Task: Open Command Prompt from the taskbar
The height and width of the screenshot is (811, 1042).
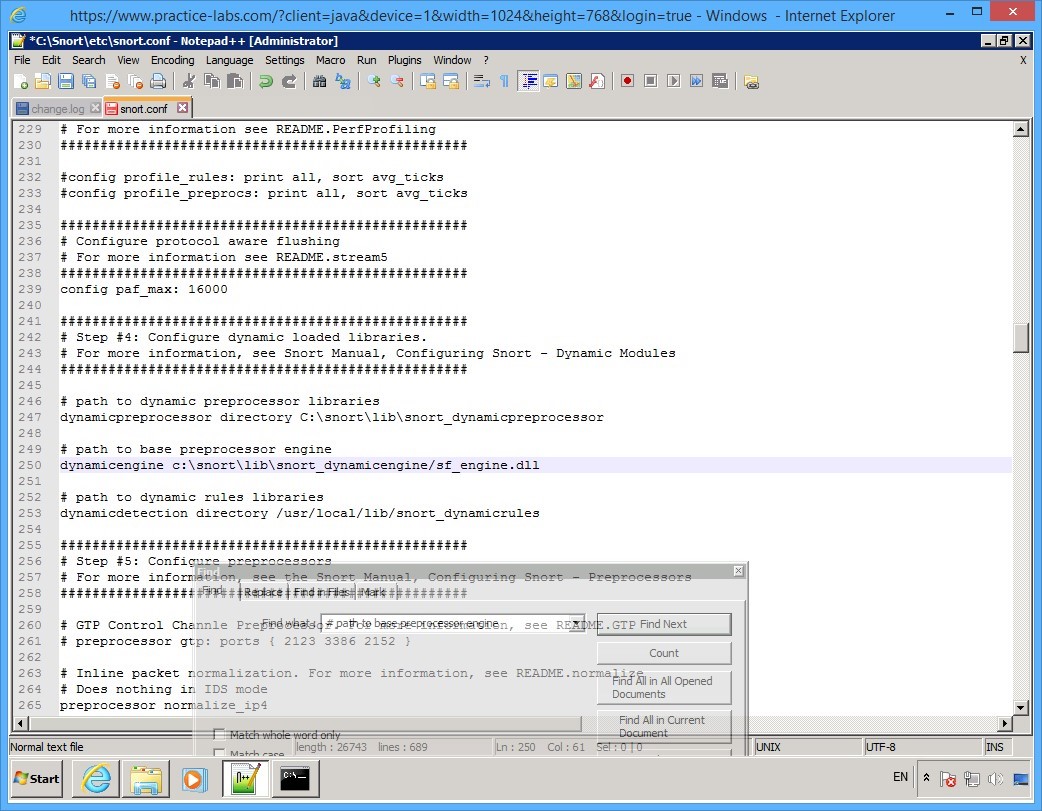Action: coord(296,778)
